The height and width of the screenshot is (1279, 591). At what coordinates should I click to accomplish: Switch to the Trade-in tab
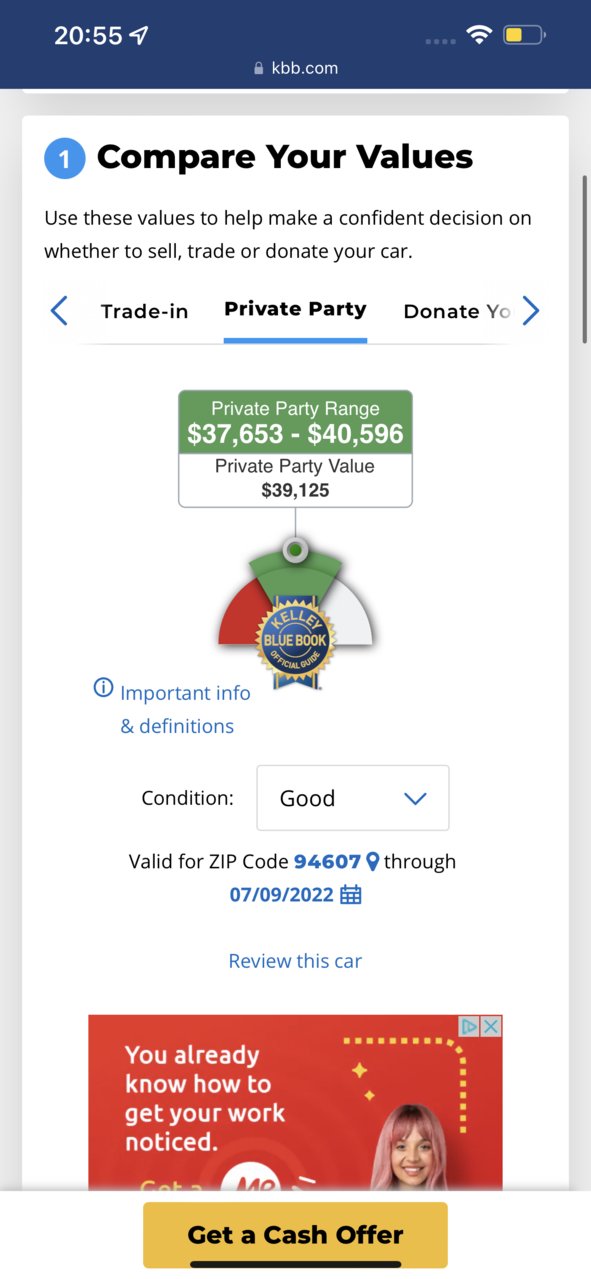144,311
